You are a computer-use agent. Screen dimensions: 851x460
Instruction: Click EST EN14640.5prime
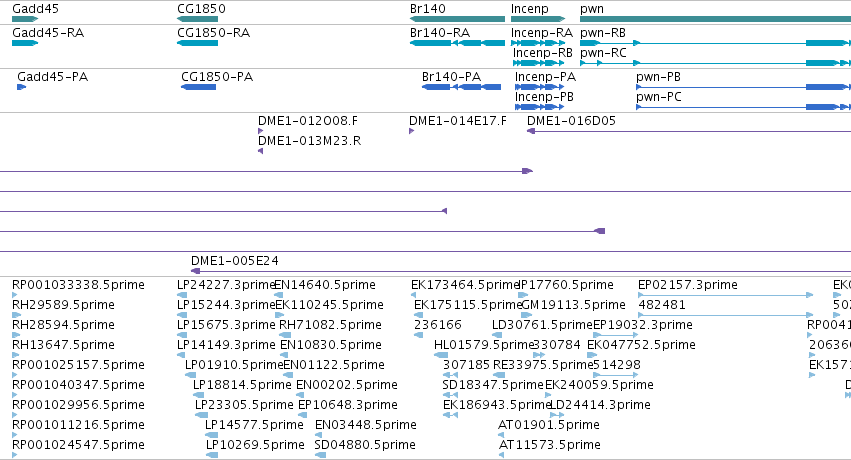point(279,295)
